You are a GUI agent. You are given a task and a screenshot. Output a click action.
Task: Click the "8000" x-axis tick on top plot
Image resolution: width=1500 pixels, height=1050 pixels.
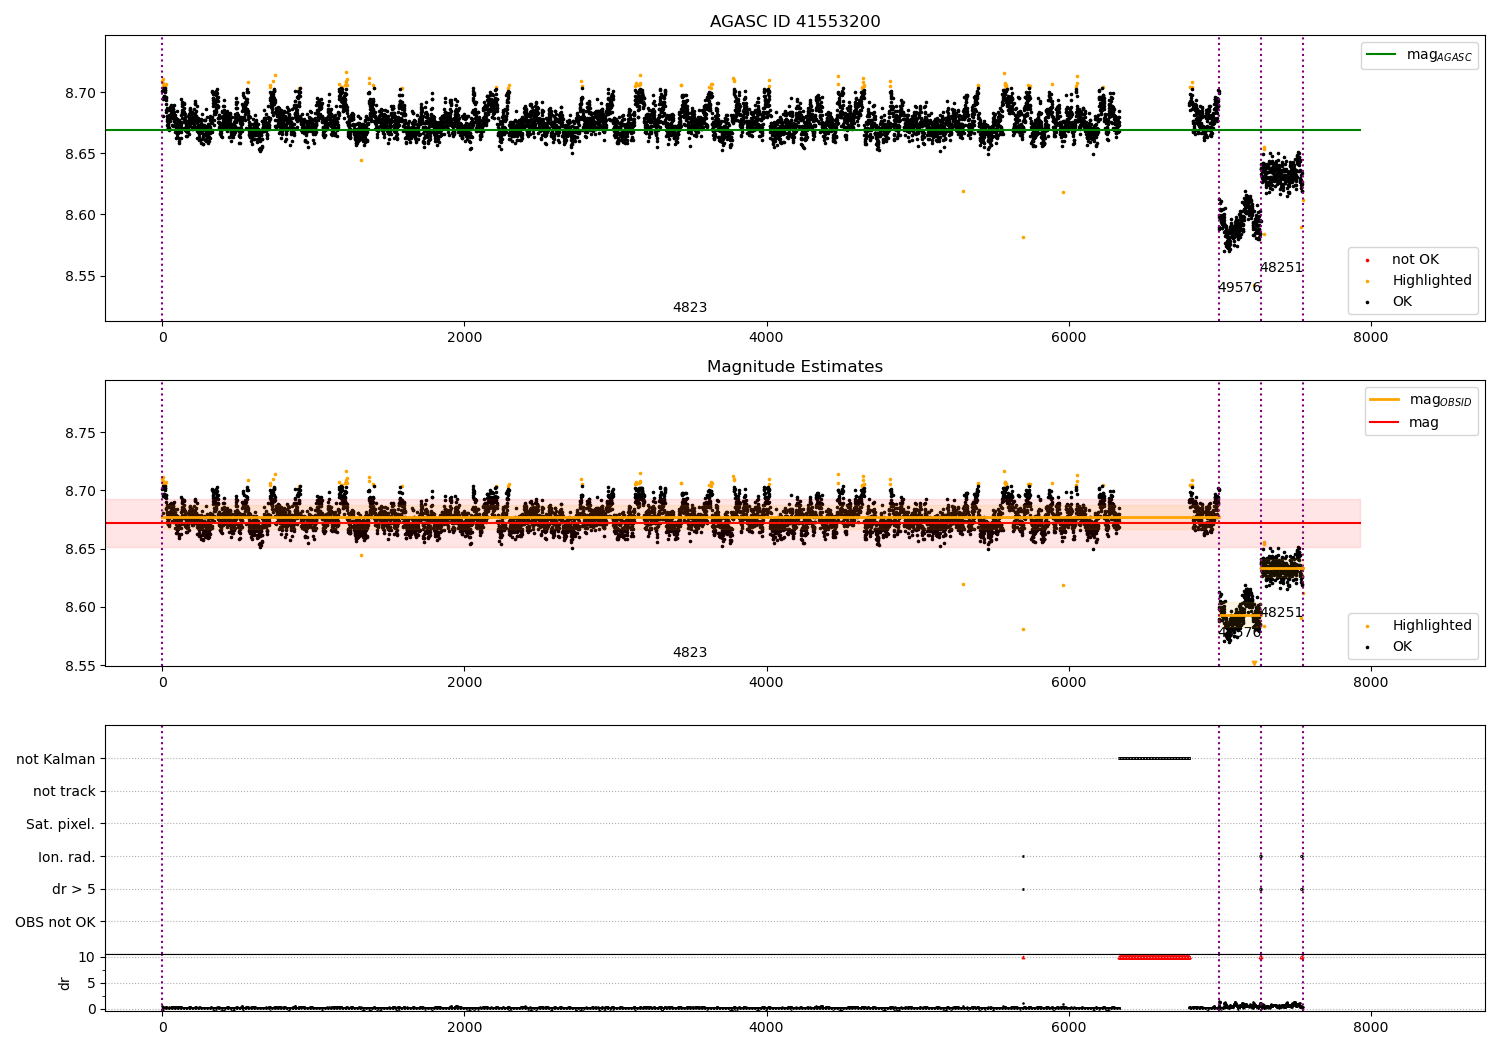[x=1371, y=337]
